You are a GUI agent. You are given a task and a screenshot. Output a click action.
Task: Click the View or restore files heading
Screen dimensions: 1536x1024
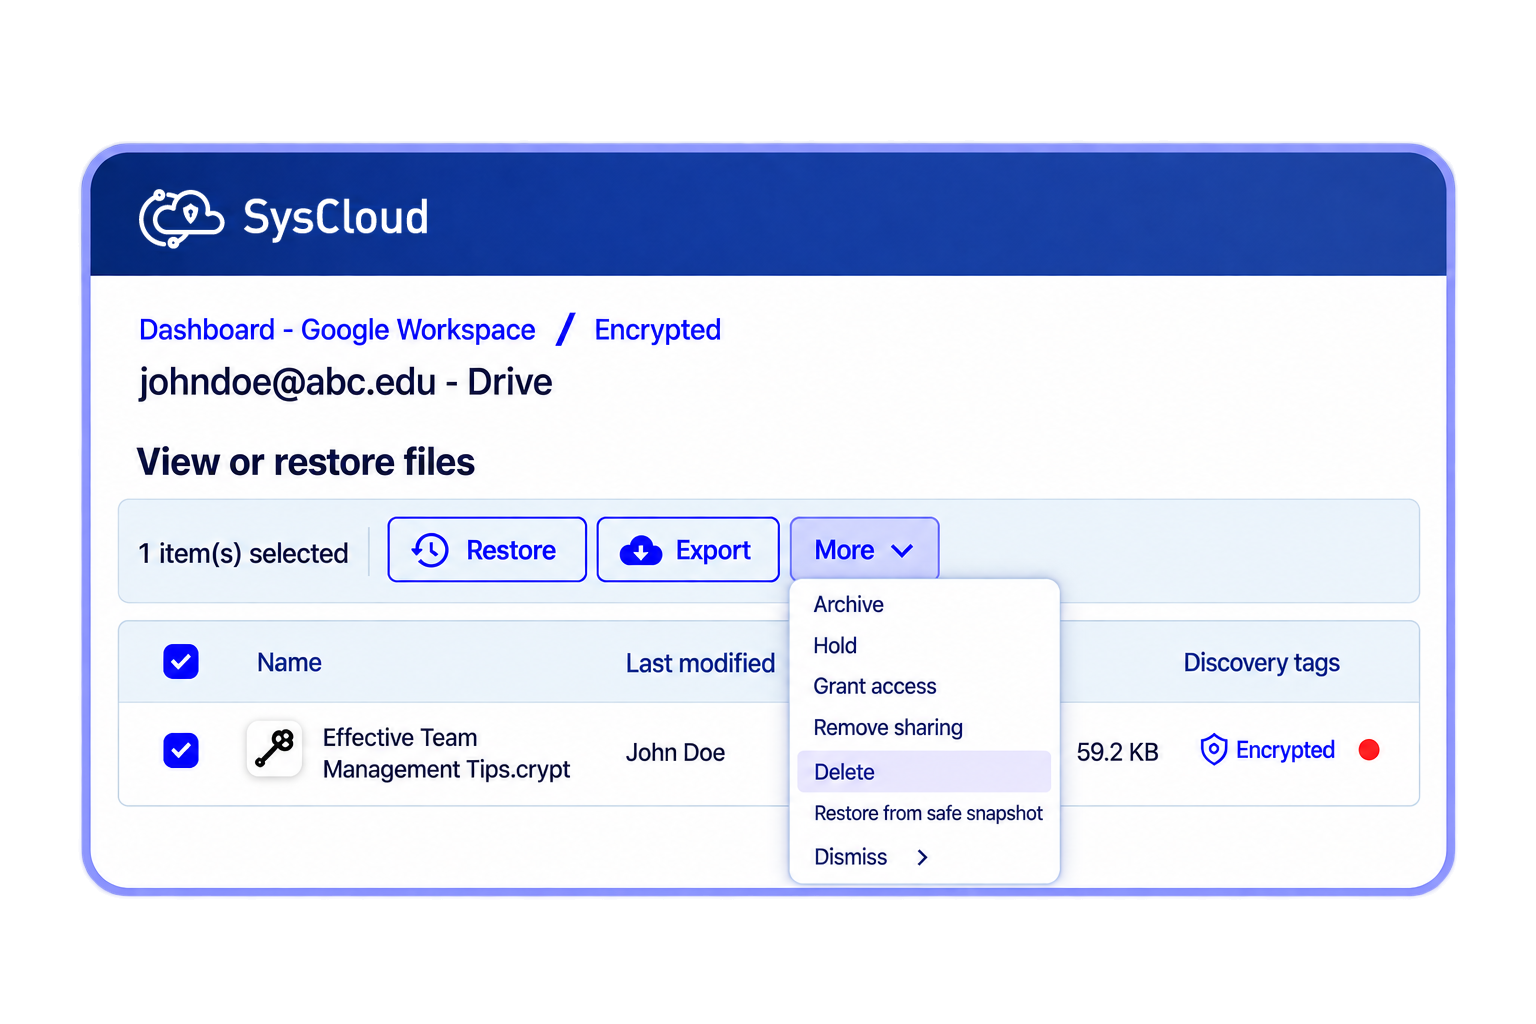pos(306,462)
